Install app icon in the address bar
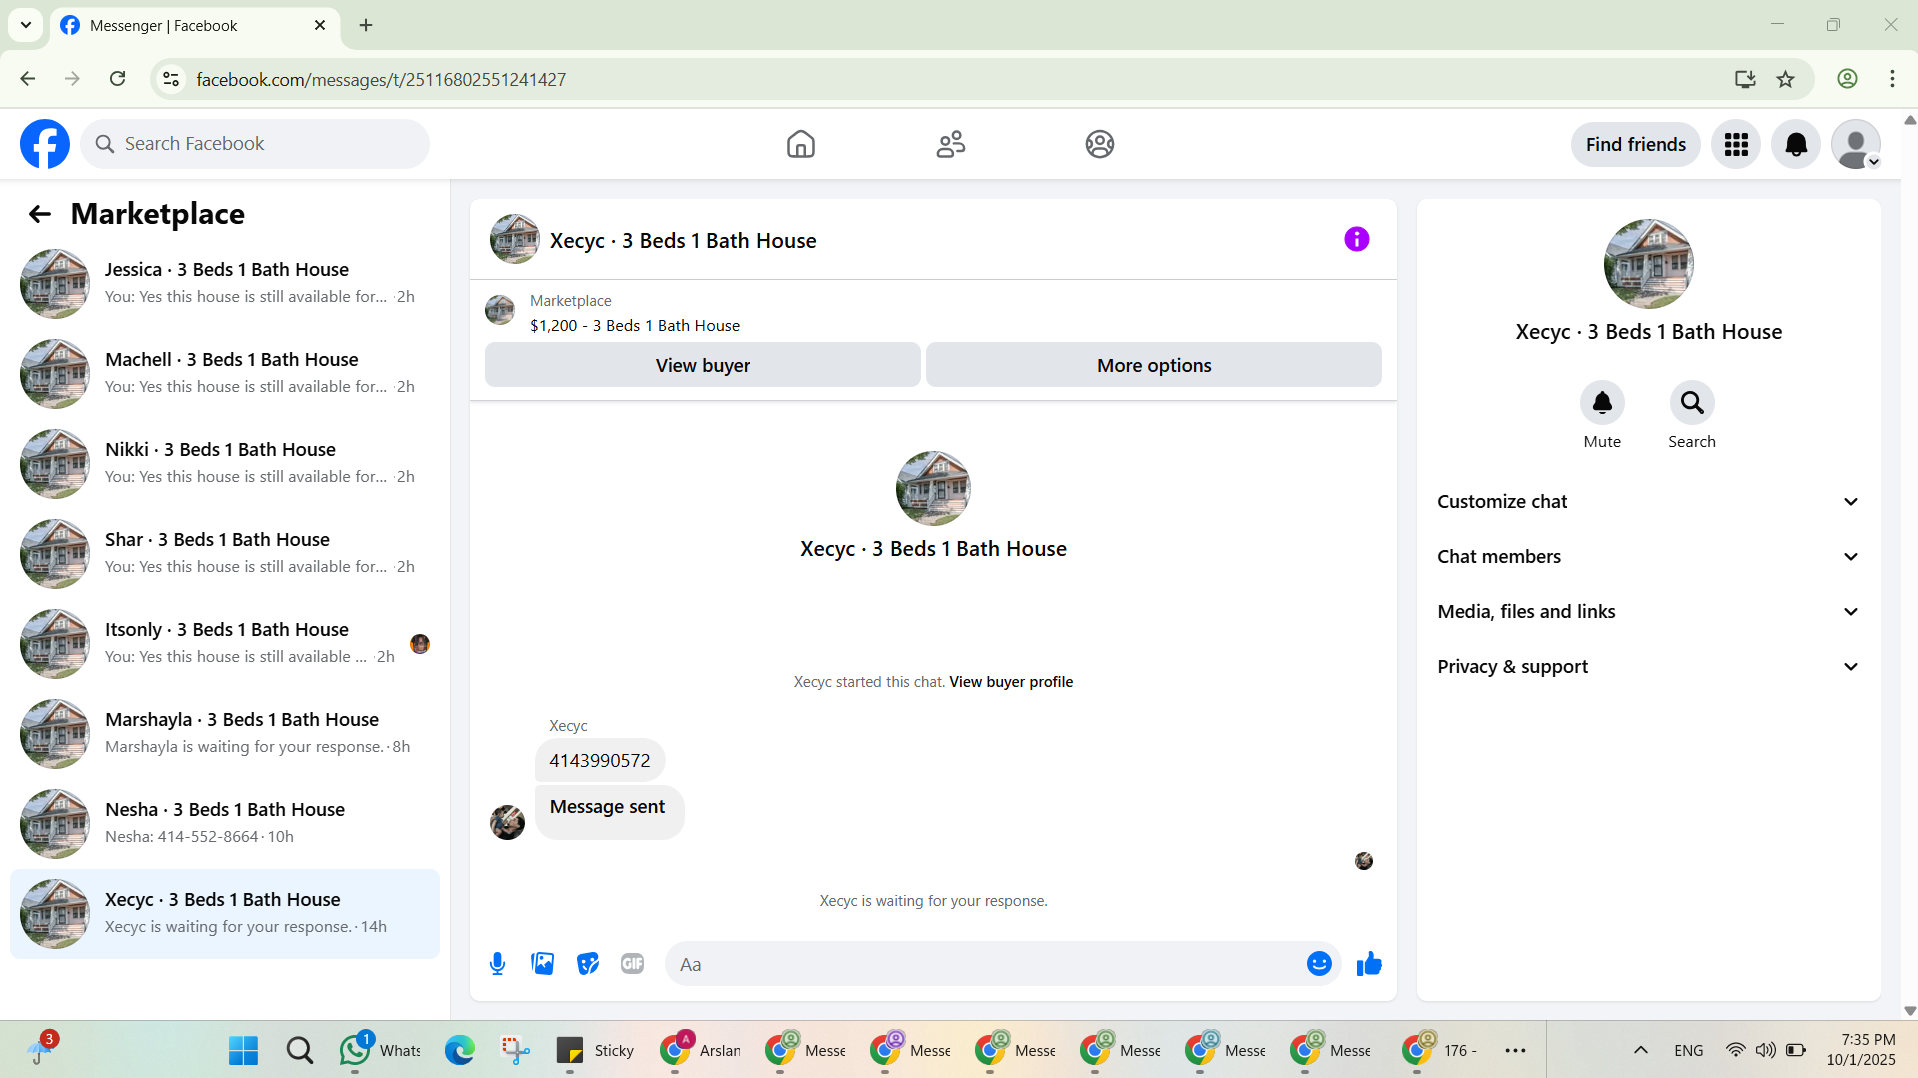Viewport: 1918px width, 1078px height. point(1745,79)
